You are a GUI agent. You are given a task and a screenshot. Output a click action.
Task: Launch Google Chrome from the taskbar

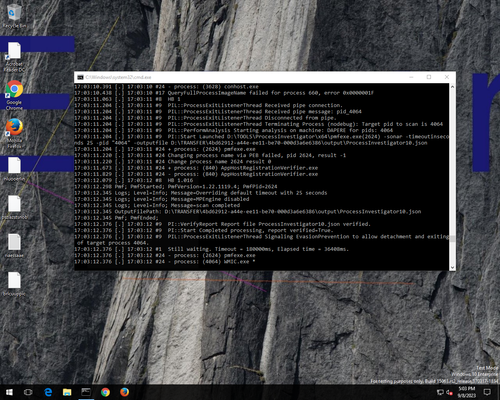pos(105,392)
